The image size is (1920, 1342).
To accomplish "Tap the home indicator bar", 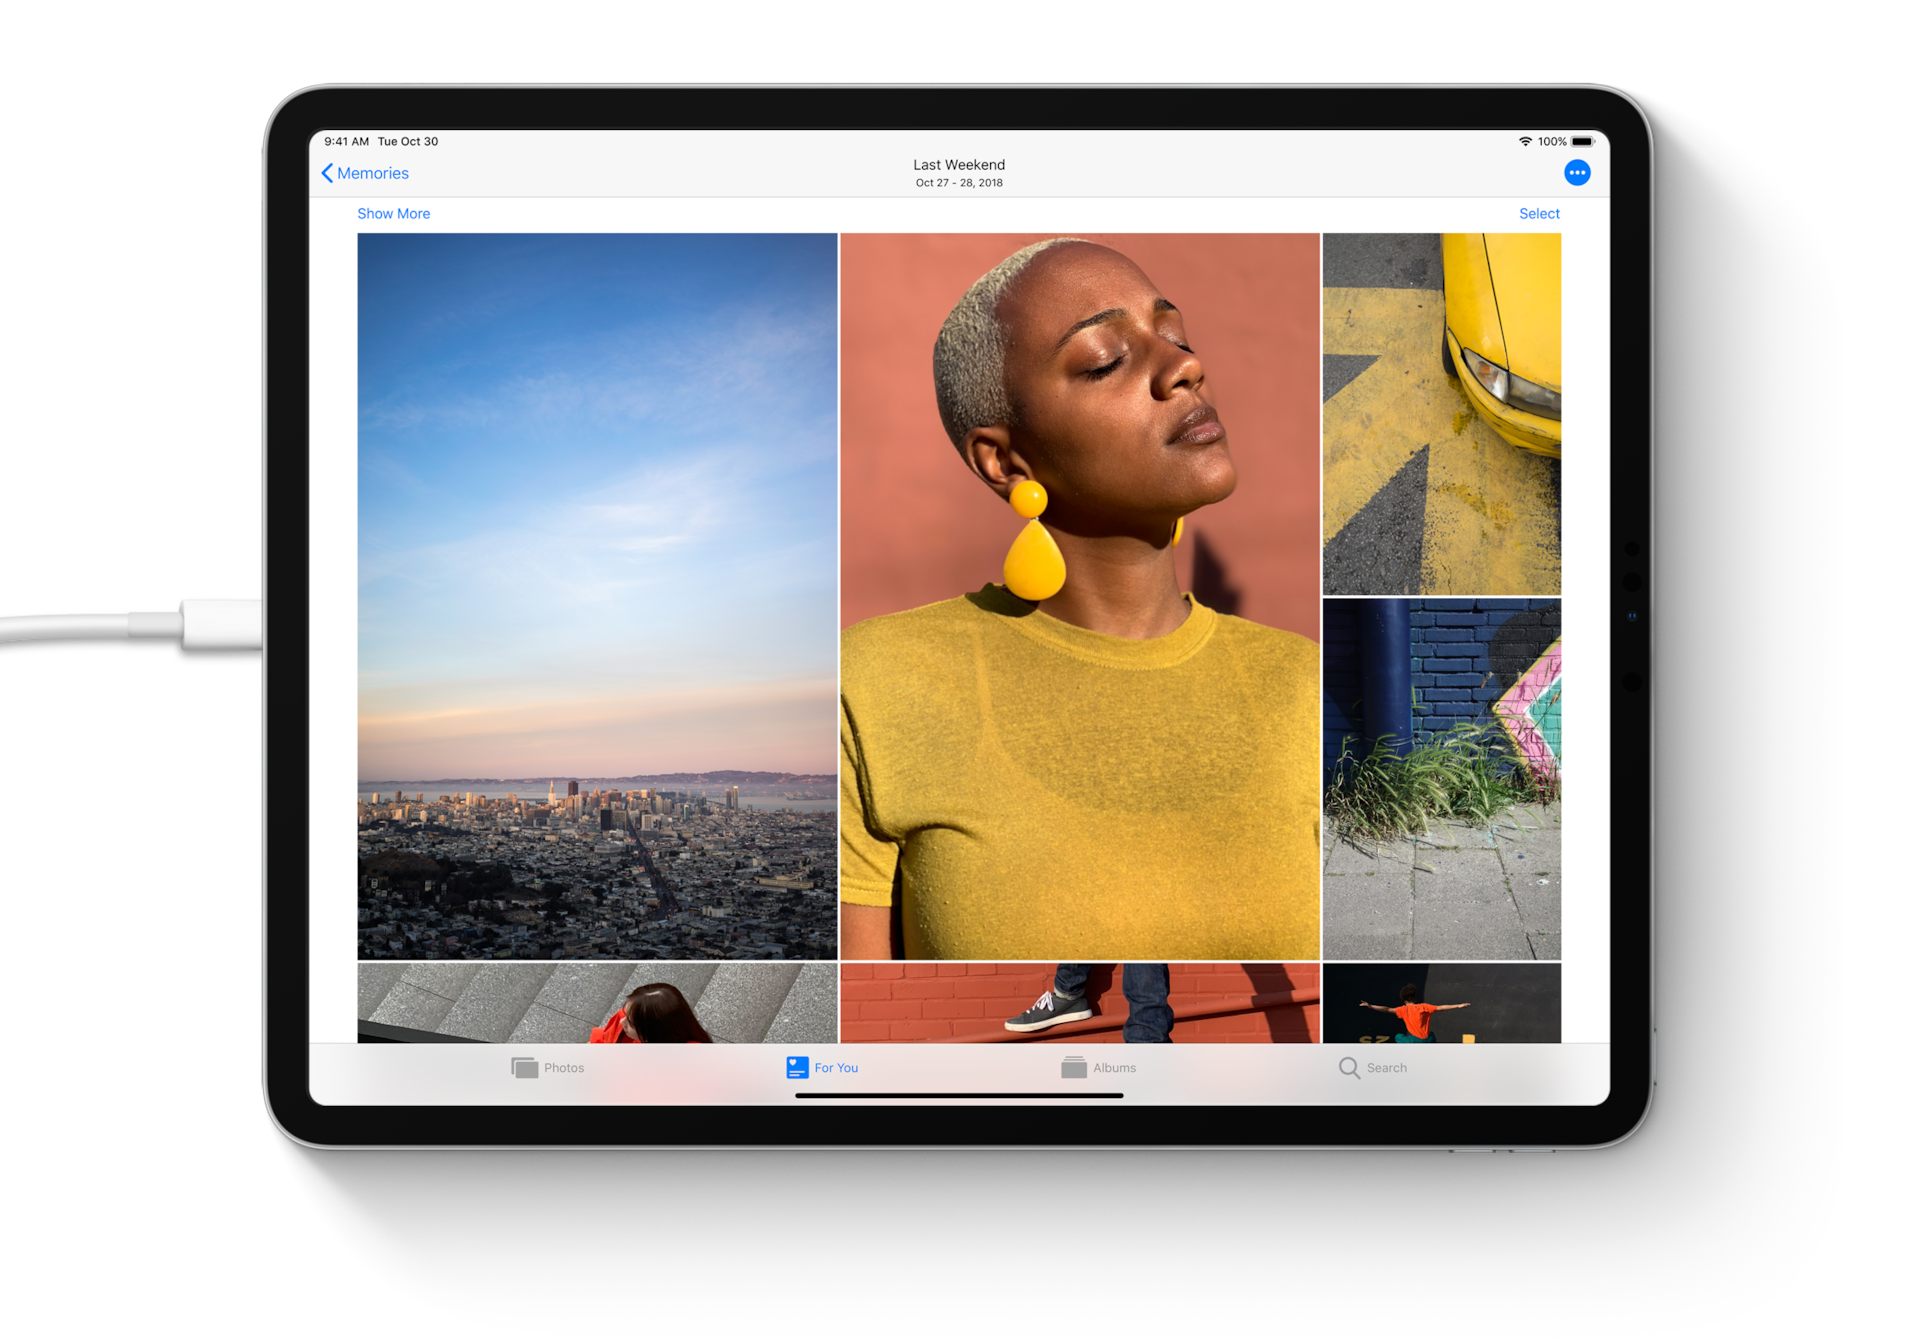I will coord(959,1096).
